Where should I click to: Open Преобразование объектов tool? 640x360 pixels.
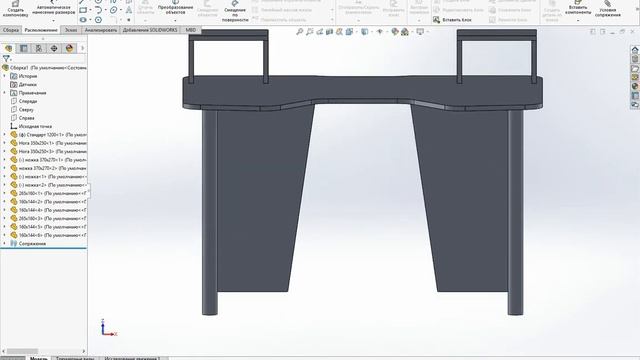coord(176,8)
